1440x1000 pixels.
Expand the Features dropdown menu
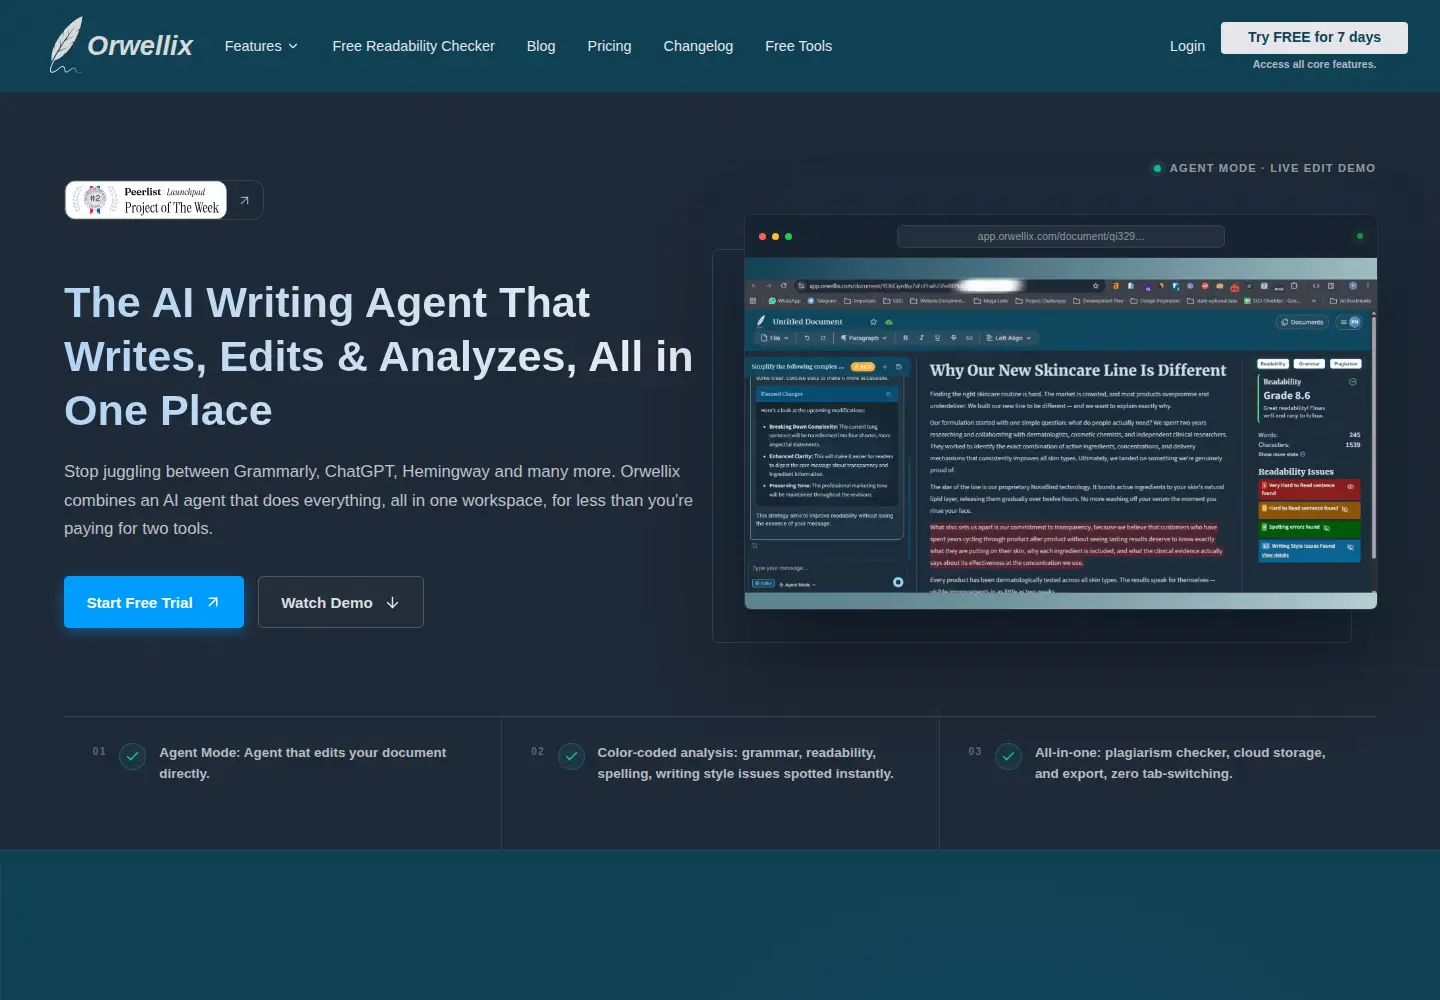(261, 46)
